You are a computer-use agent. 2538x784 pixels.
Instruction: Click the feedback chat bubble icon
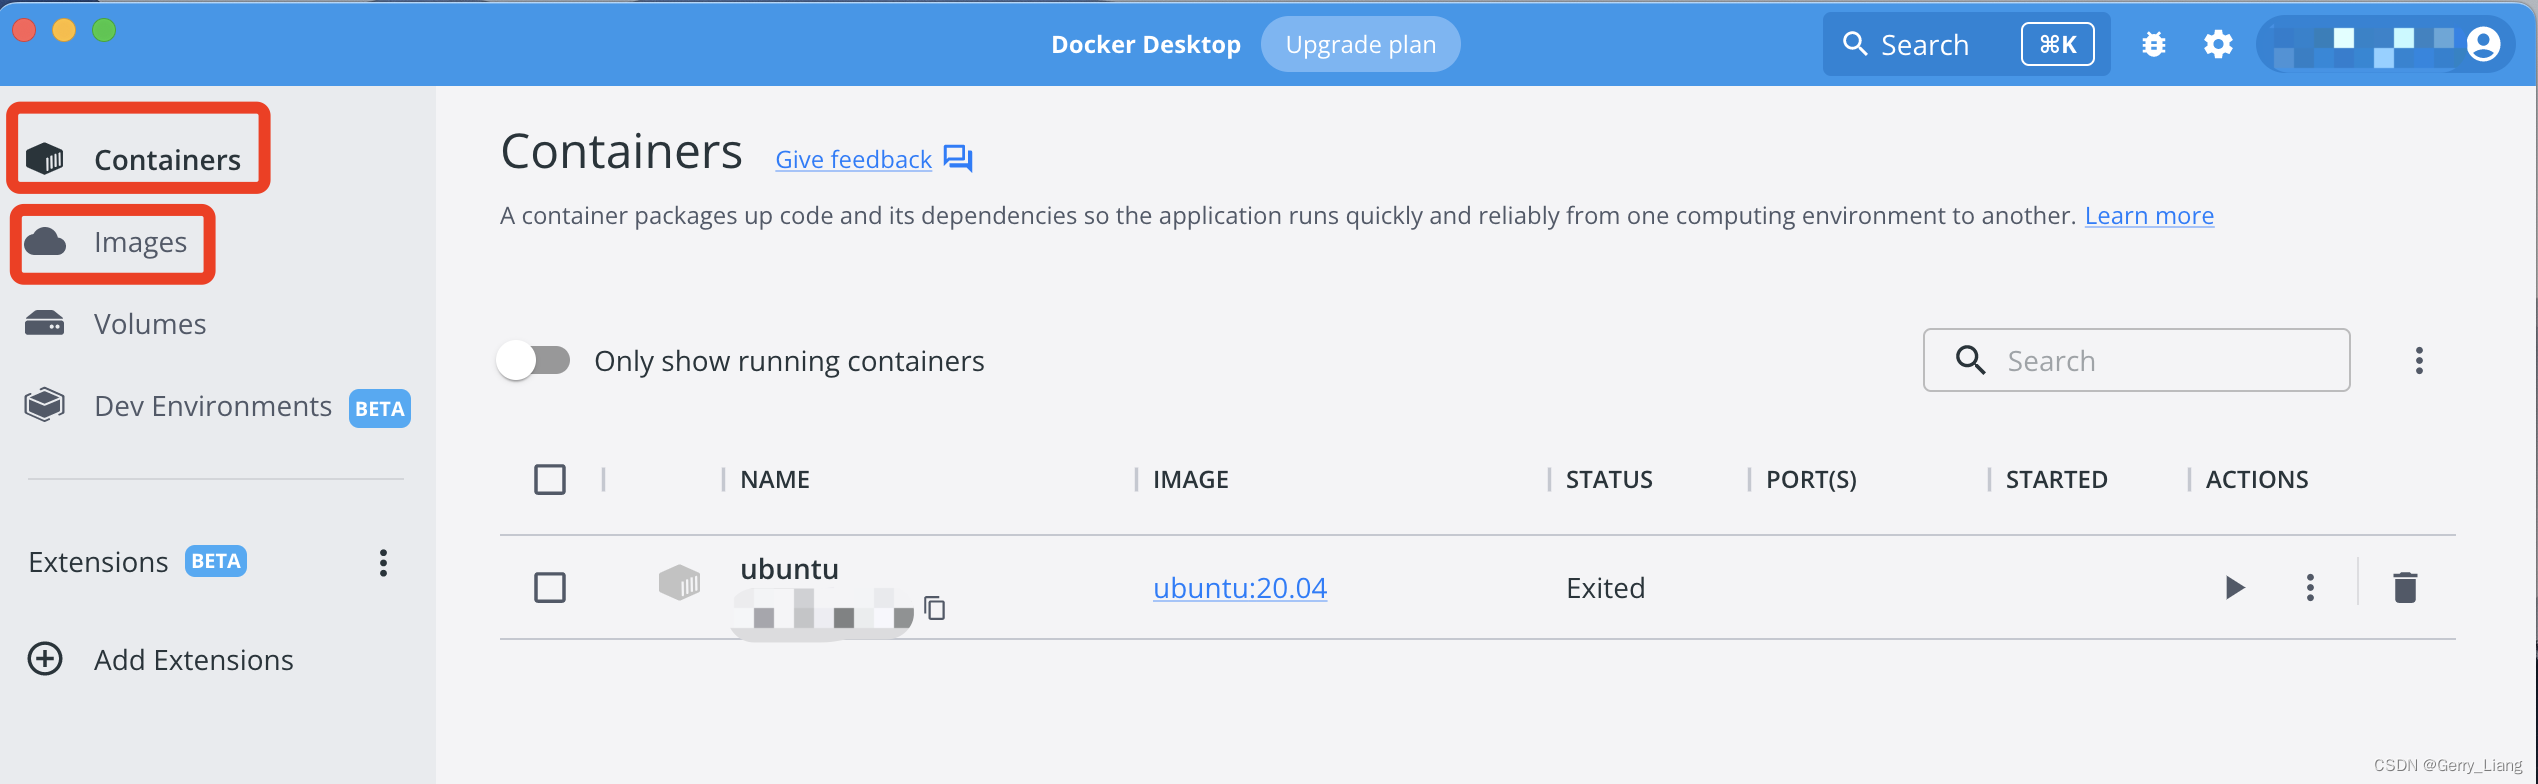tap(958, 159)
